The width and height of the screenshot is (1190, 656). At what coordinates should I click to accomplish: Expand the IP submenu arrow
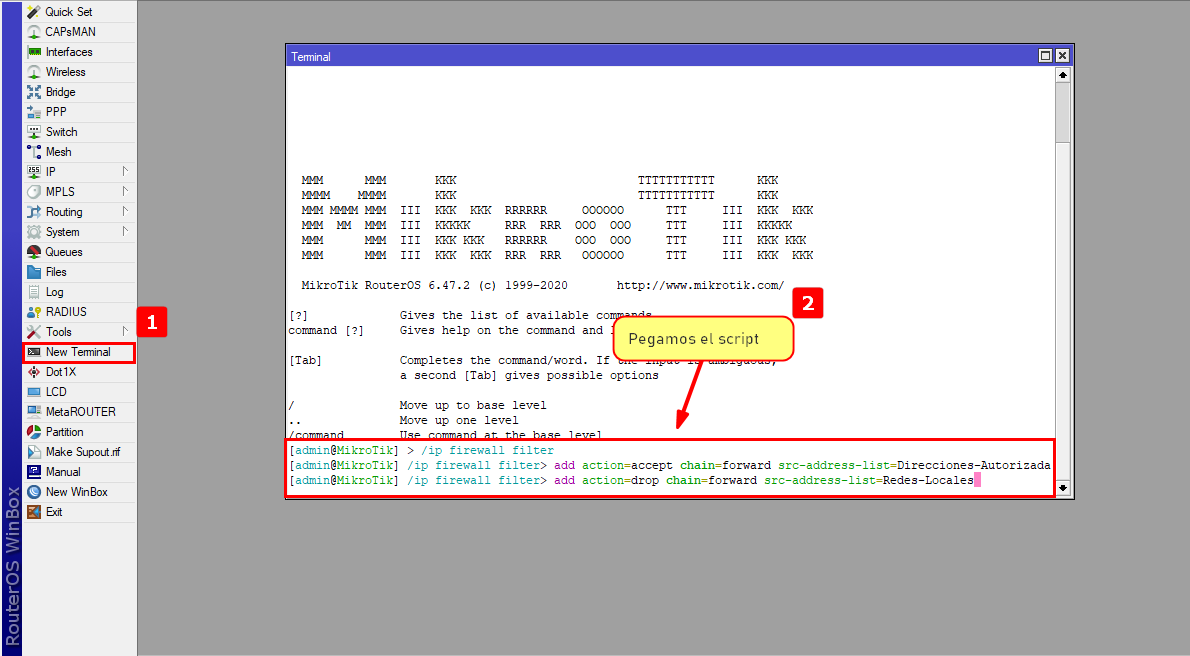[x=125, y=171]
